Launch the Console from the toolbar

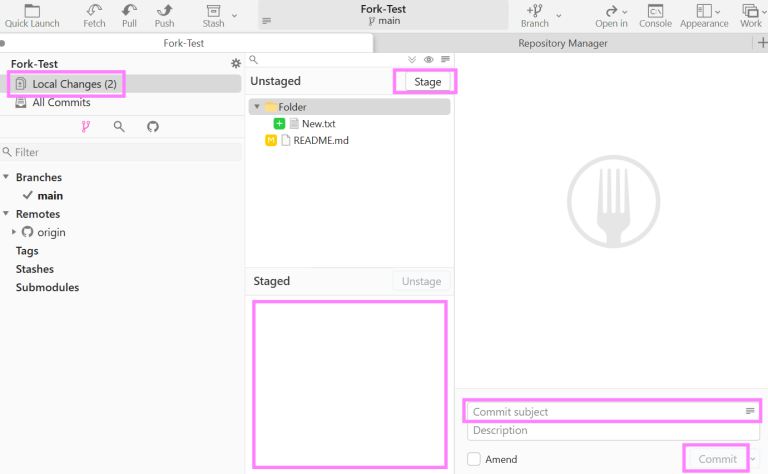tap(655, 16)
